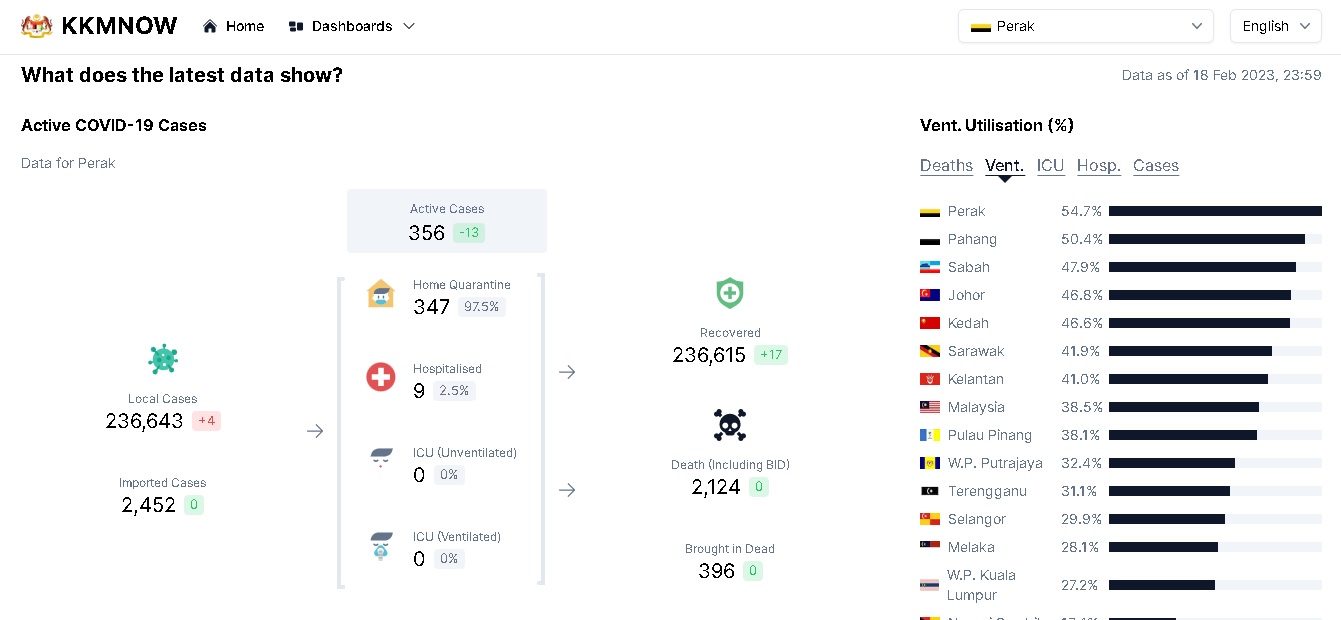This screenshot has width=1341, height=620.
Task: Click the Perak state flag in ranking list
Action: click(929, 212)
